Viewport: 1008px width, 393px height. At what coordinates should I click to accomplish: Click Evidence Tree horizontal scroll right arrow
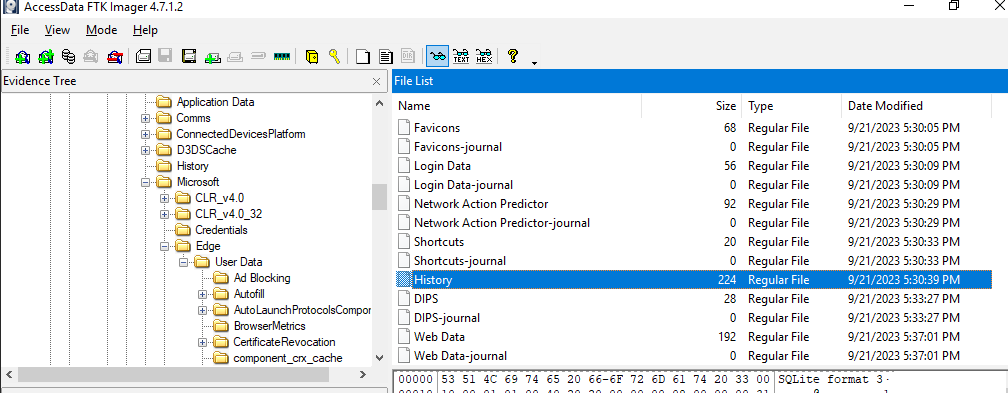coord(363,374)
